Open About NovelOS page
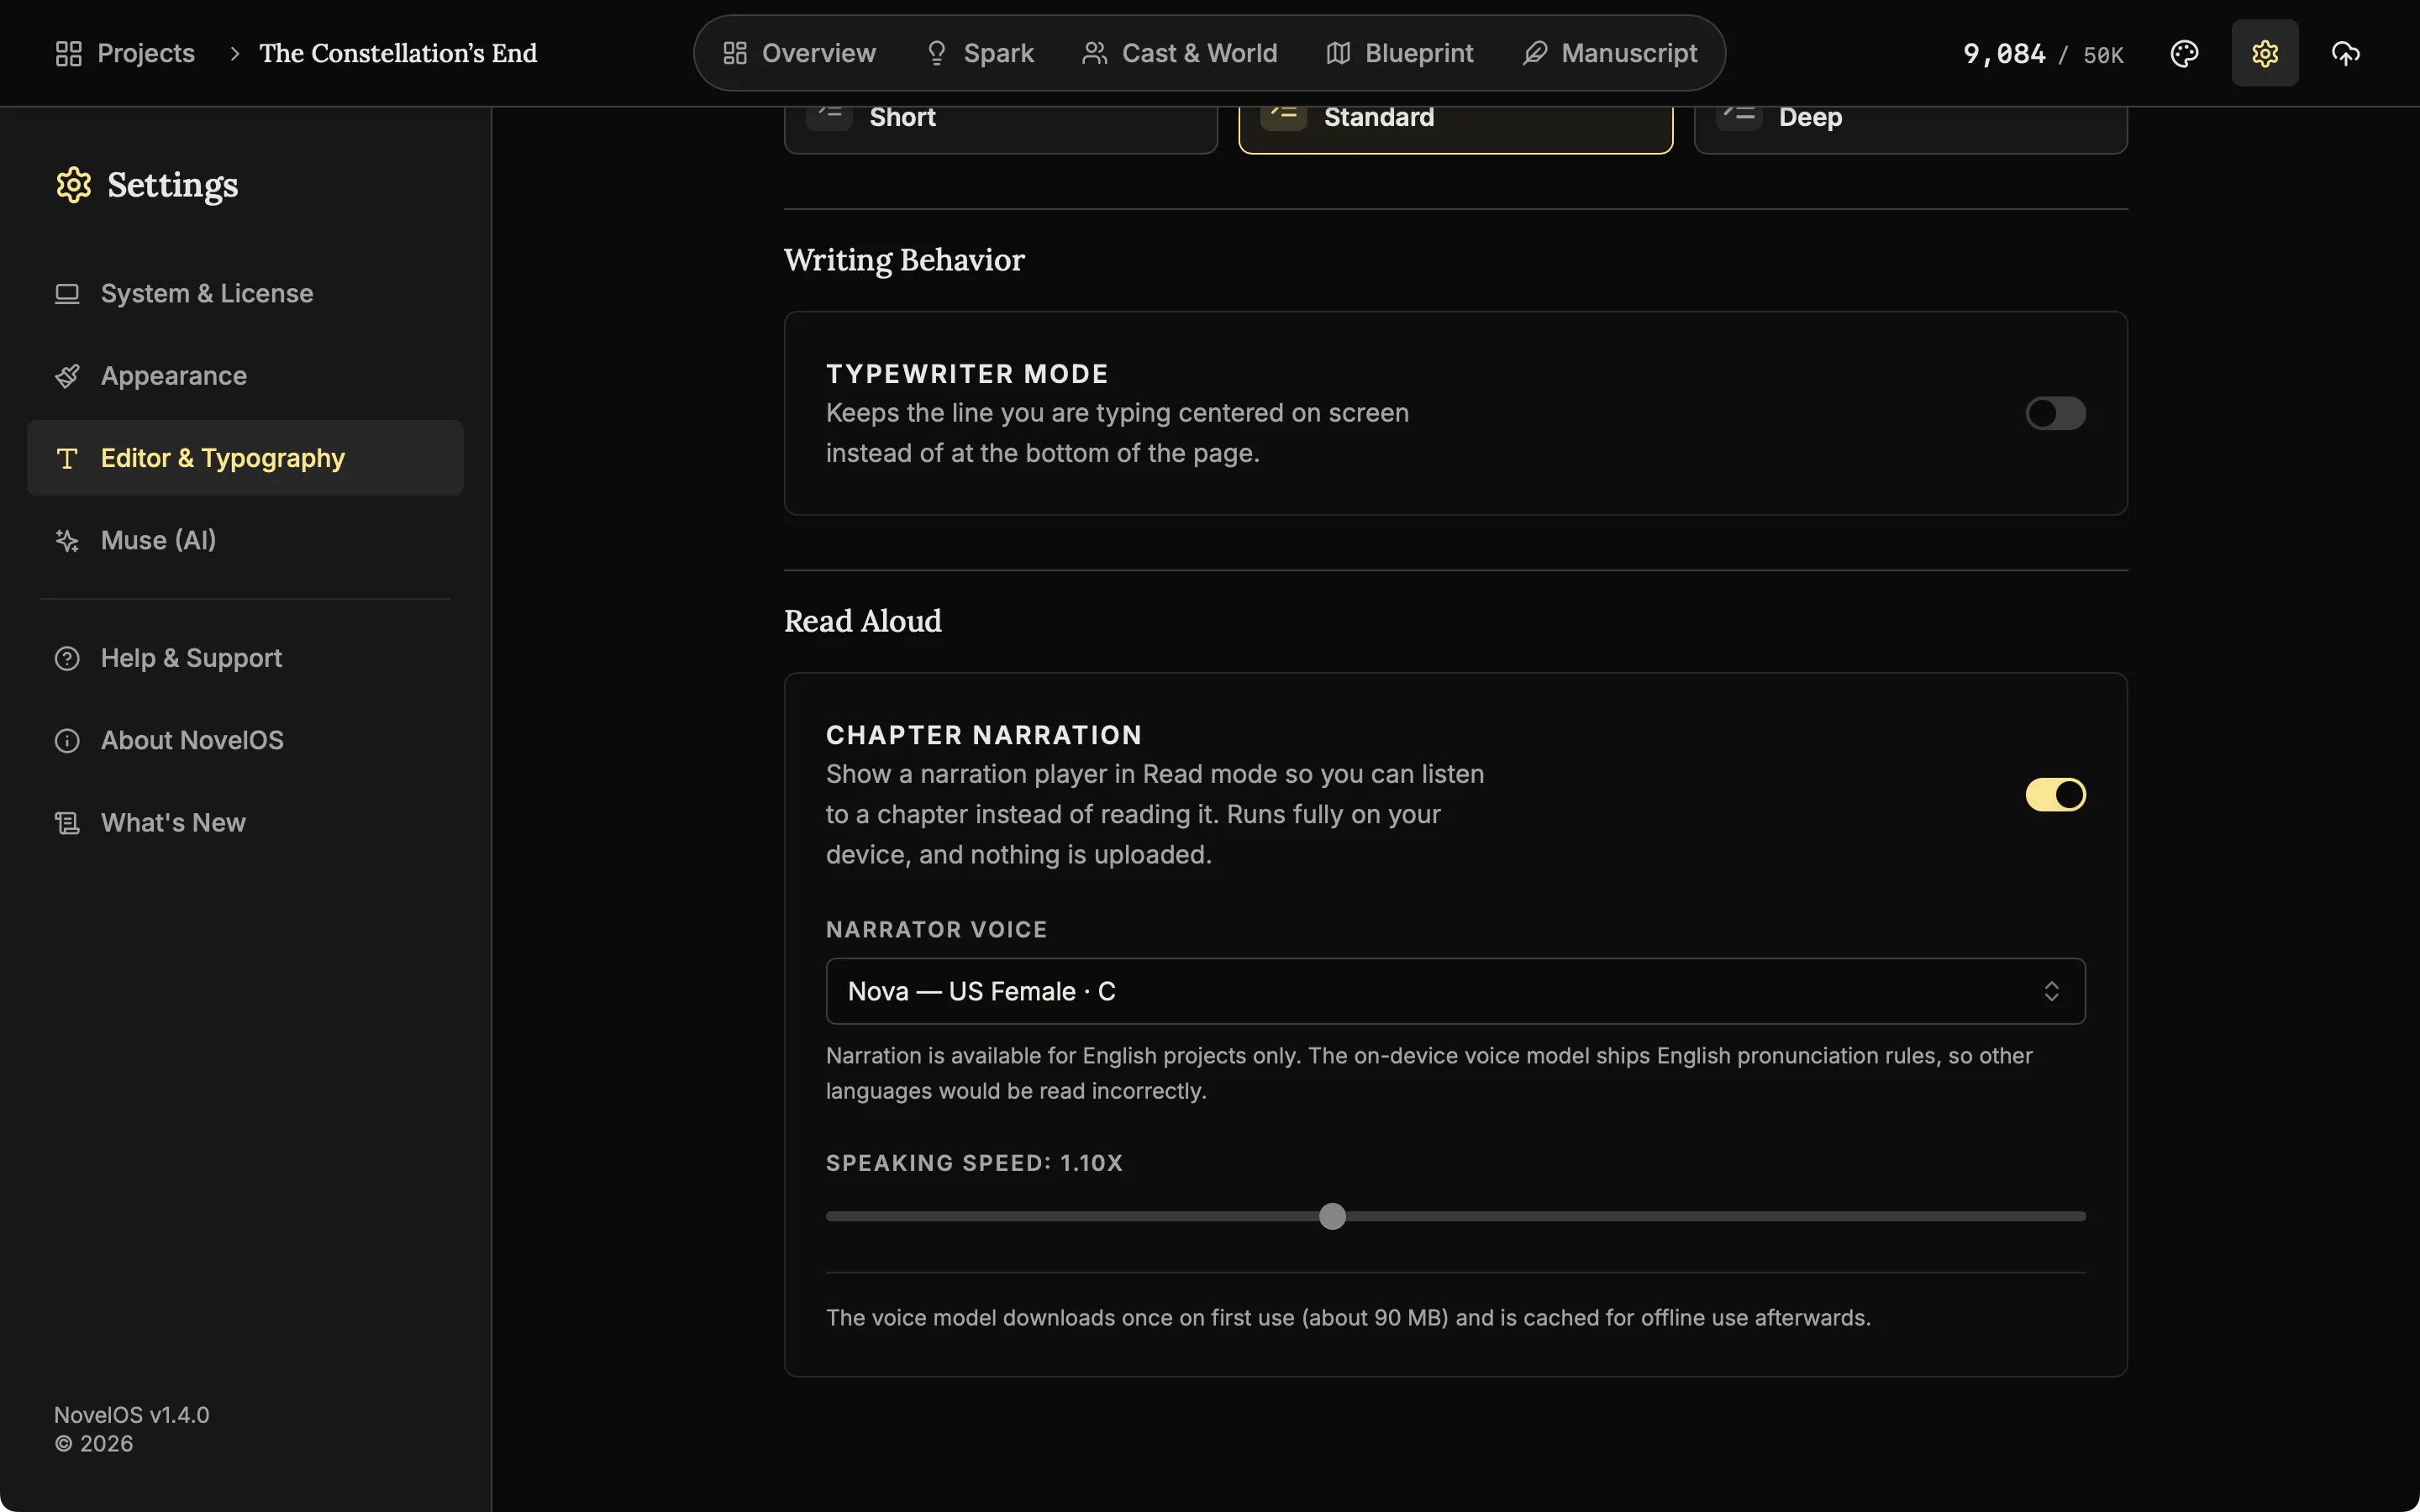Image resolution: width=2420 pixels, height=1512 pixels. [x=245, y=741]
